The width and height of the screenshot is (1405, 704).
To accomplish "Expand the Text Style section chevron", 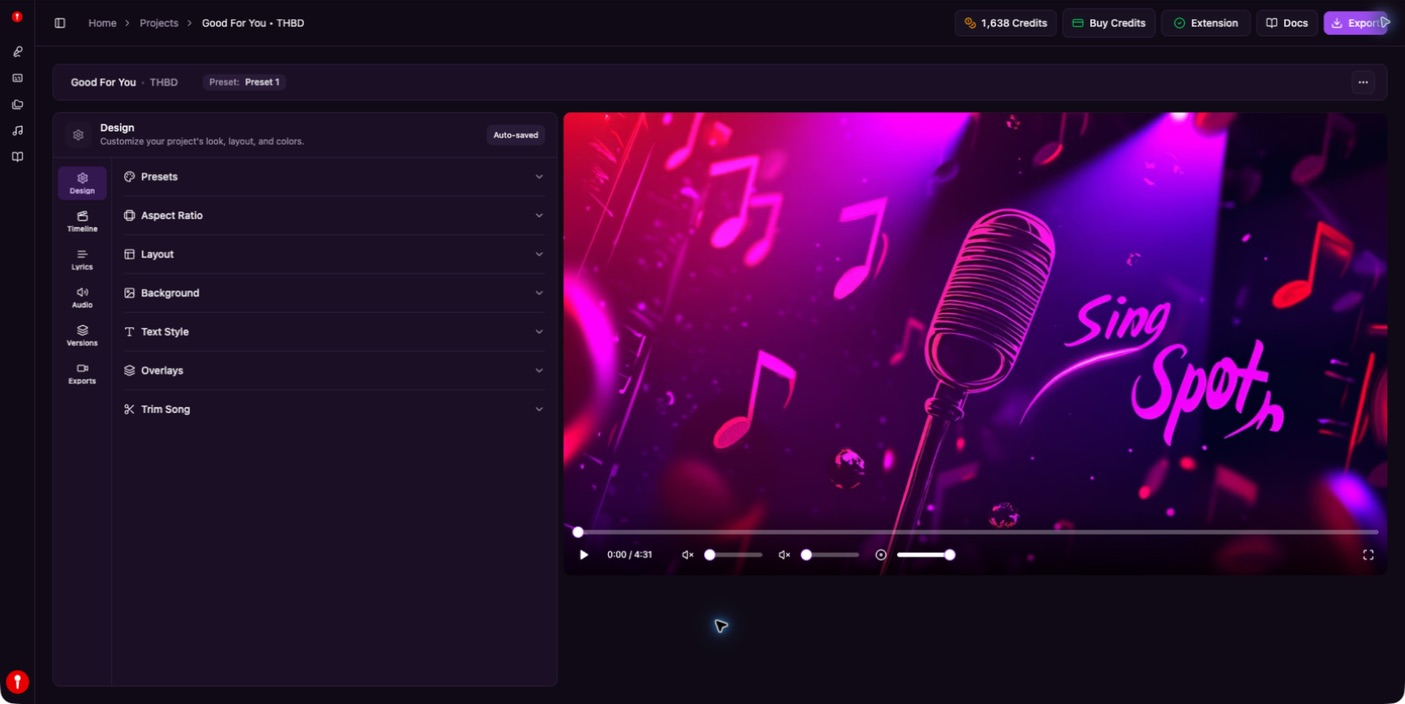I will pyautogui.click(x=539, y=332).
